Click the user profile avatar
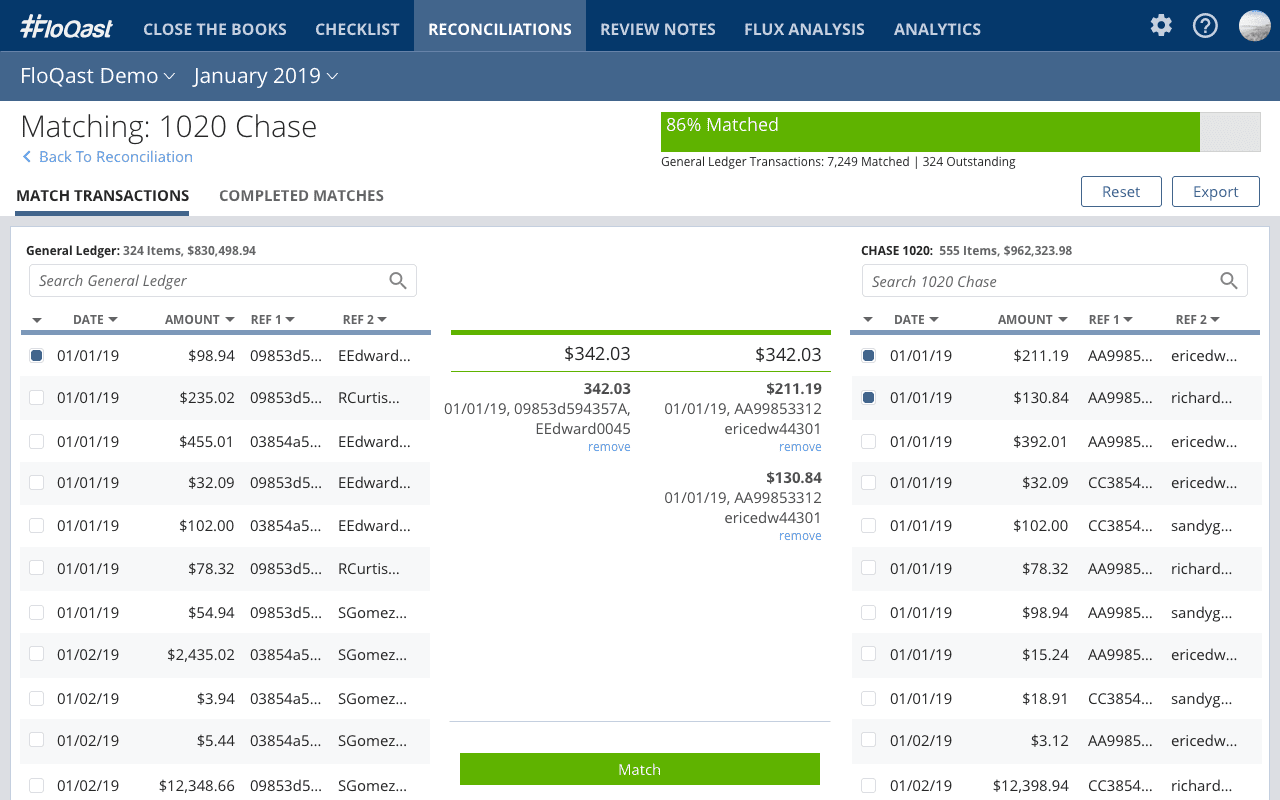 pos(1254,26)
